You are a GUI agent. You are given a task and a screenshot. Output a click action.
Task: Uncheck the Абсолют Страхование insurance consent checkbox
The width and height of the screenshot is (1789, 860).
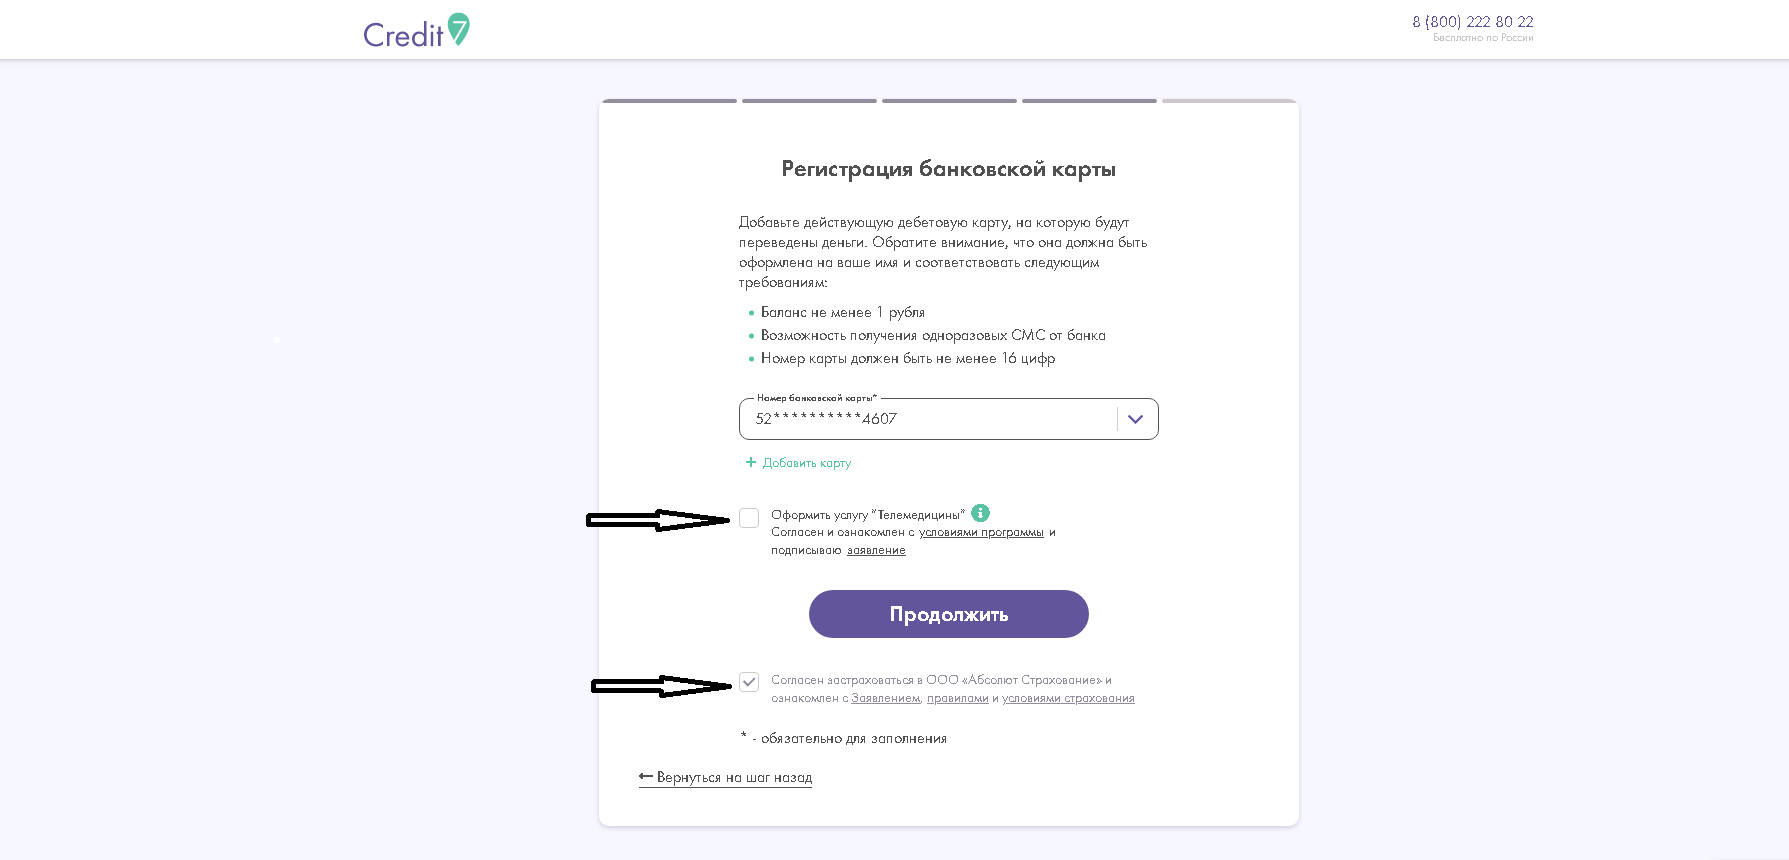[x=749, y=682]
